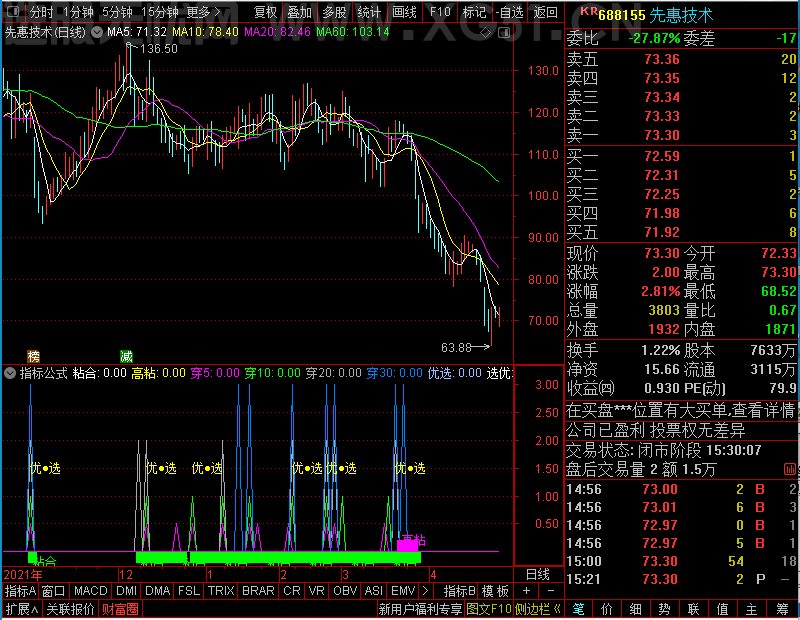Screen dimensions: 800x620
Task: Open the 模板 template option
Action: point(495,591)
